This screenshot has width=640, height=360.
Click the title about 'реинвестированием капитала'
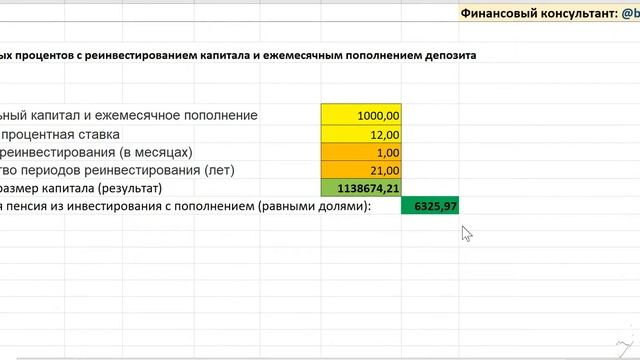pos(238,55)
